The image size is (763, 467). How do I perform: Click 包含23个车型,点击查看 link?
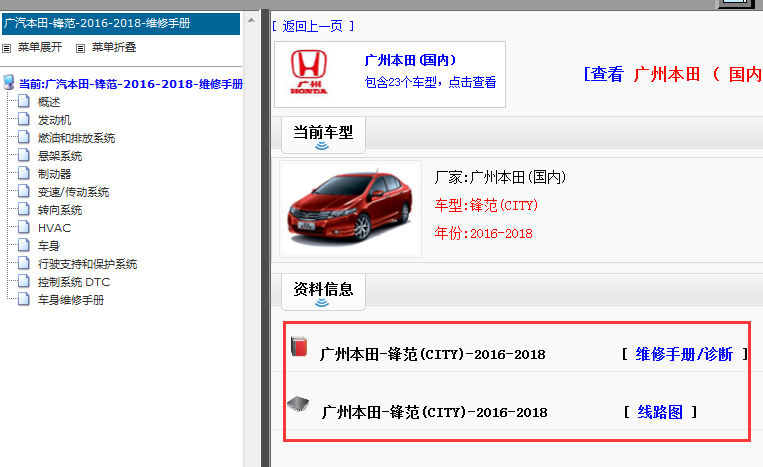(430, 82)
